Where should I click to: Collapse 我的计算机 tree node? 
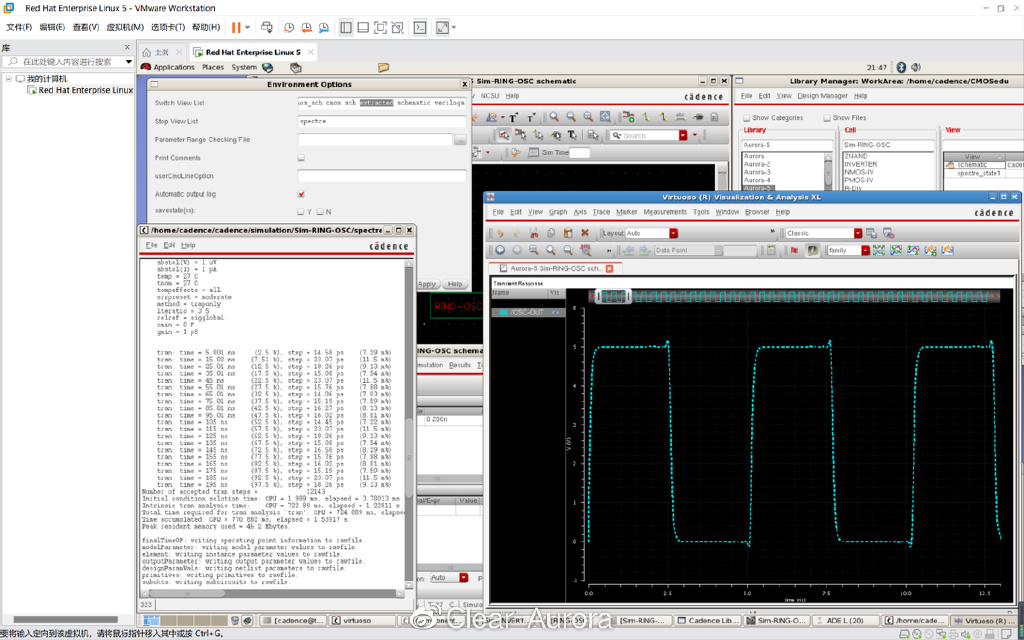8,78
